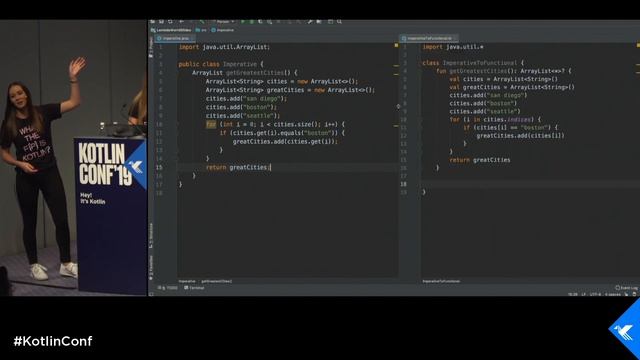
Task: Open the Project tool window sidebar button
Action: point(151,48)
